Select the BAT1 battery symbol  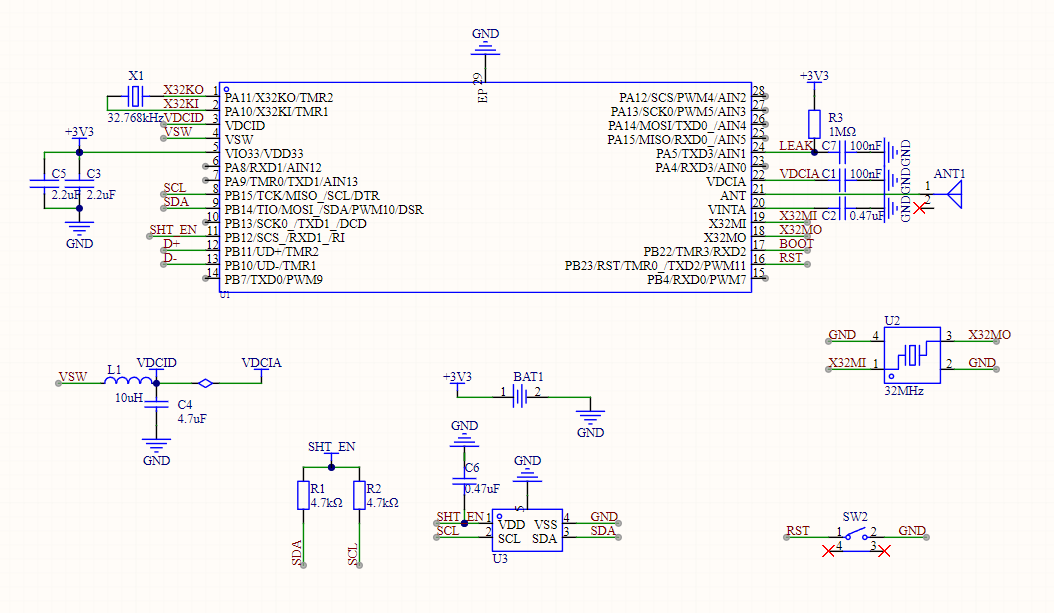click(x=520, y=396)
